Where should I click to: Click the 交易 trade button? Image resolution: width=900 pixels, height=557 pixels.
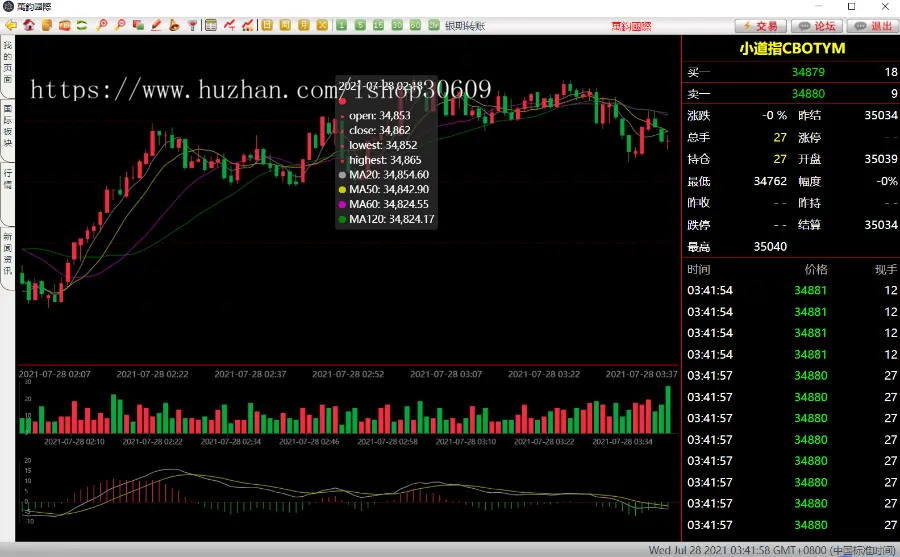[x=760, y=26]
